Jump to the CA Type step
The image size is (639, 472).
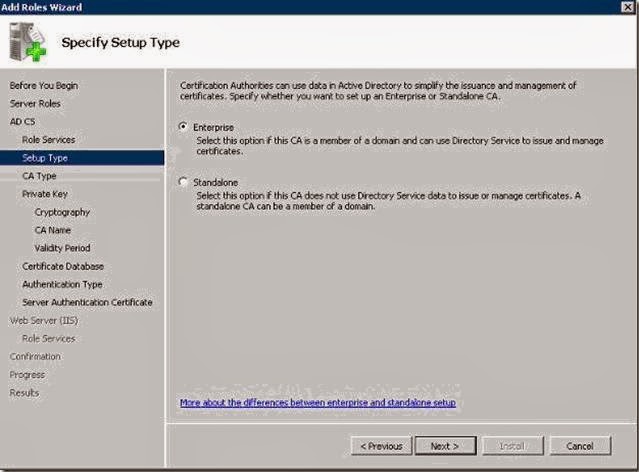(39, 176)
